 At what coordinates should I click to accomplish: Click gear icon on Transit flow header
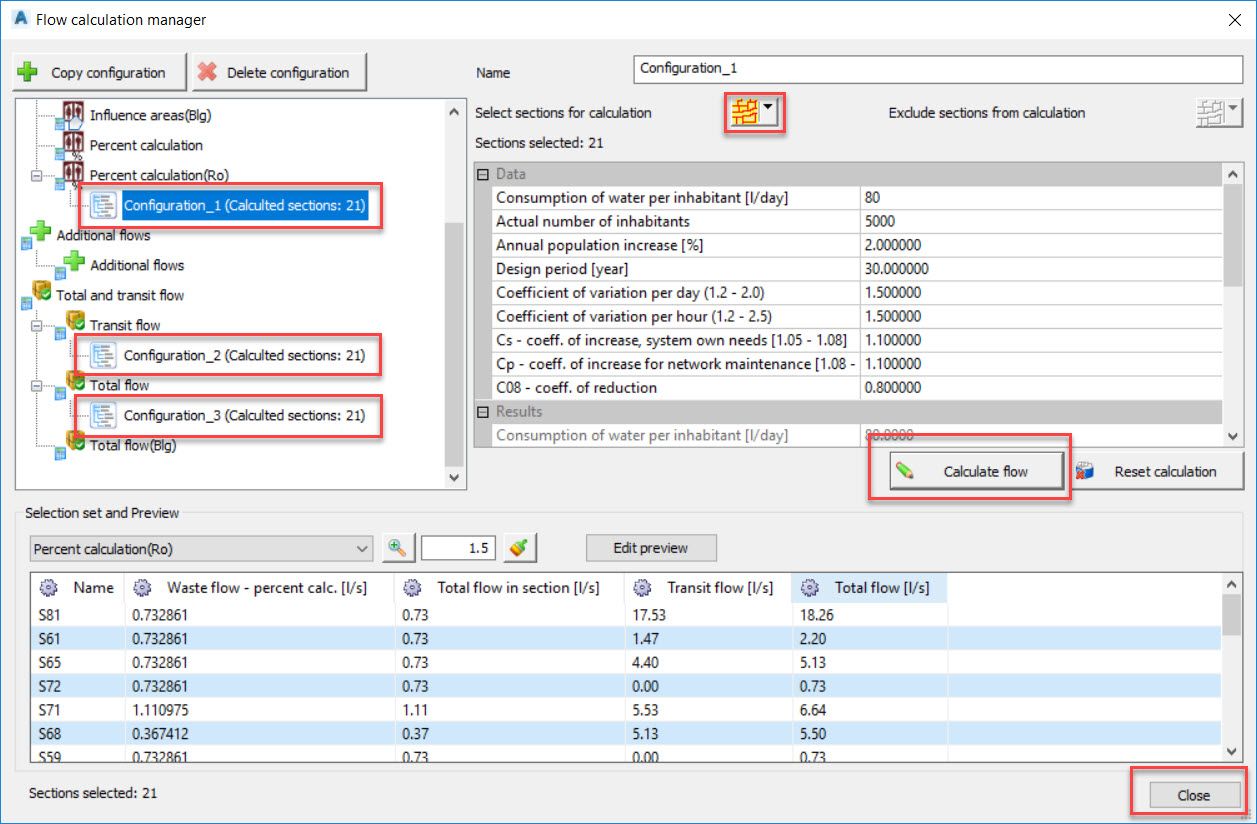pyautogui.click(x=642, y=587)
